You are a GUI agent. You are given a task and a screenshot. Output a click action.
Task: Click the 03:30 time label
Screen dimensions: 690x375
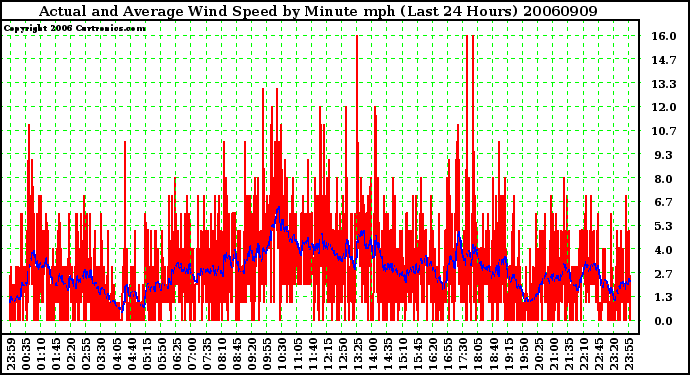[101, 354]
